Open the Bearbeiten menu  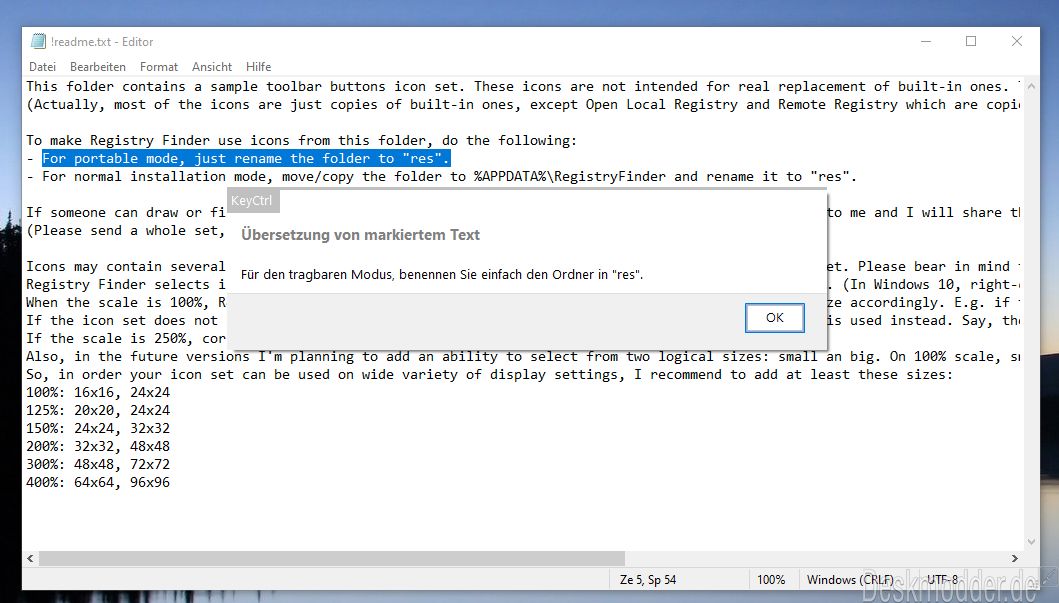click(x=98, y=67)
